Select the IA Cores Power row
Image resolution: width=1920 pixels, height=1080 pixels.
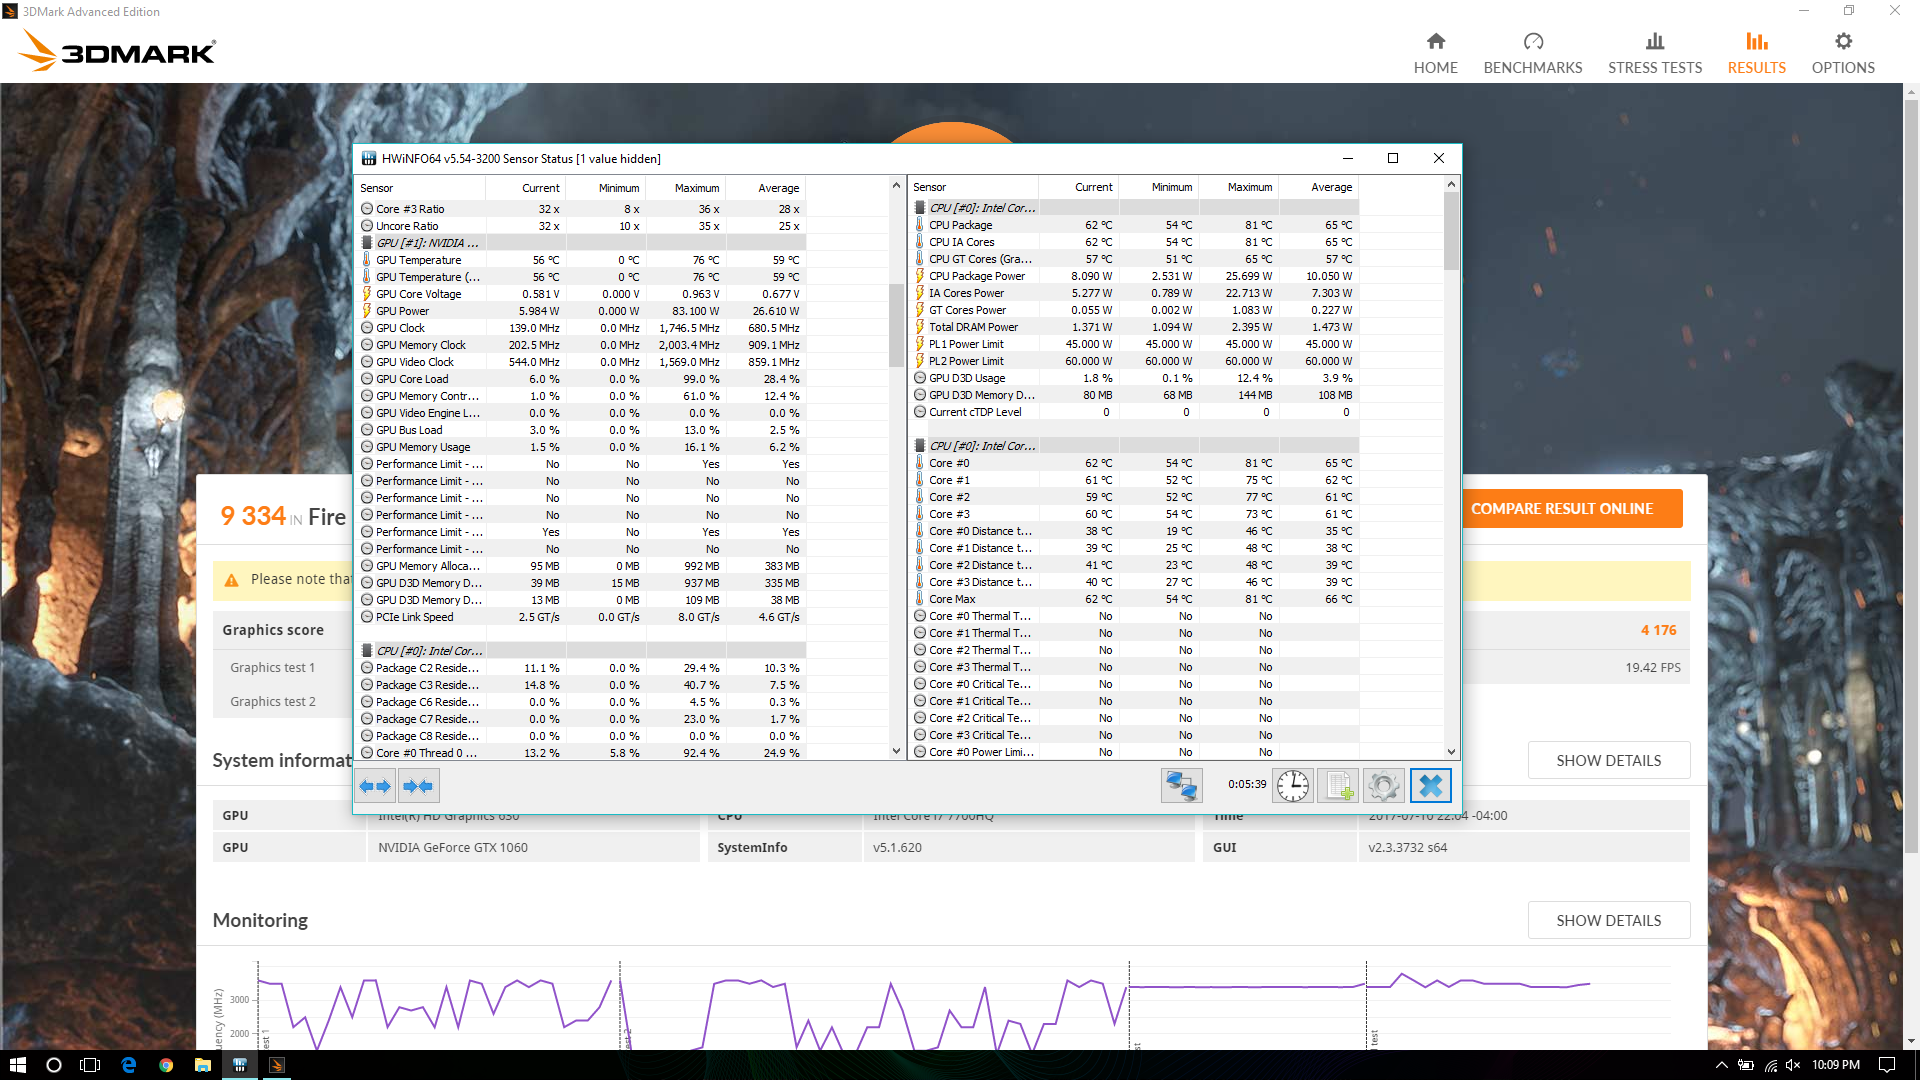pos(1134,293)
